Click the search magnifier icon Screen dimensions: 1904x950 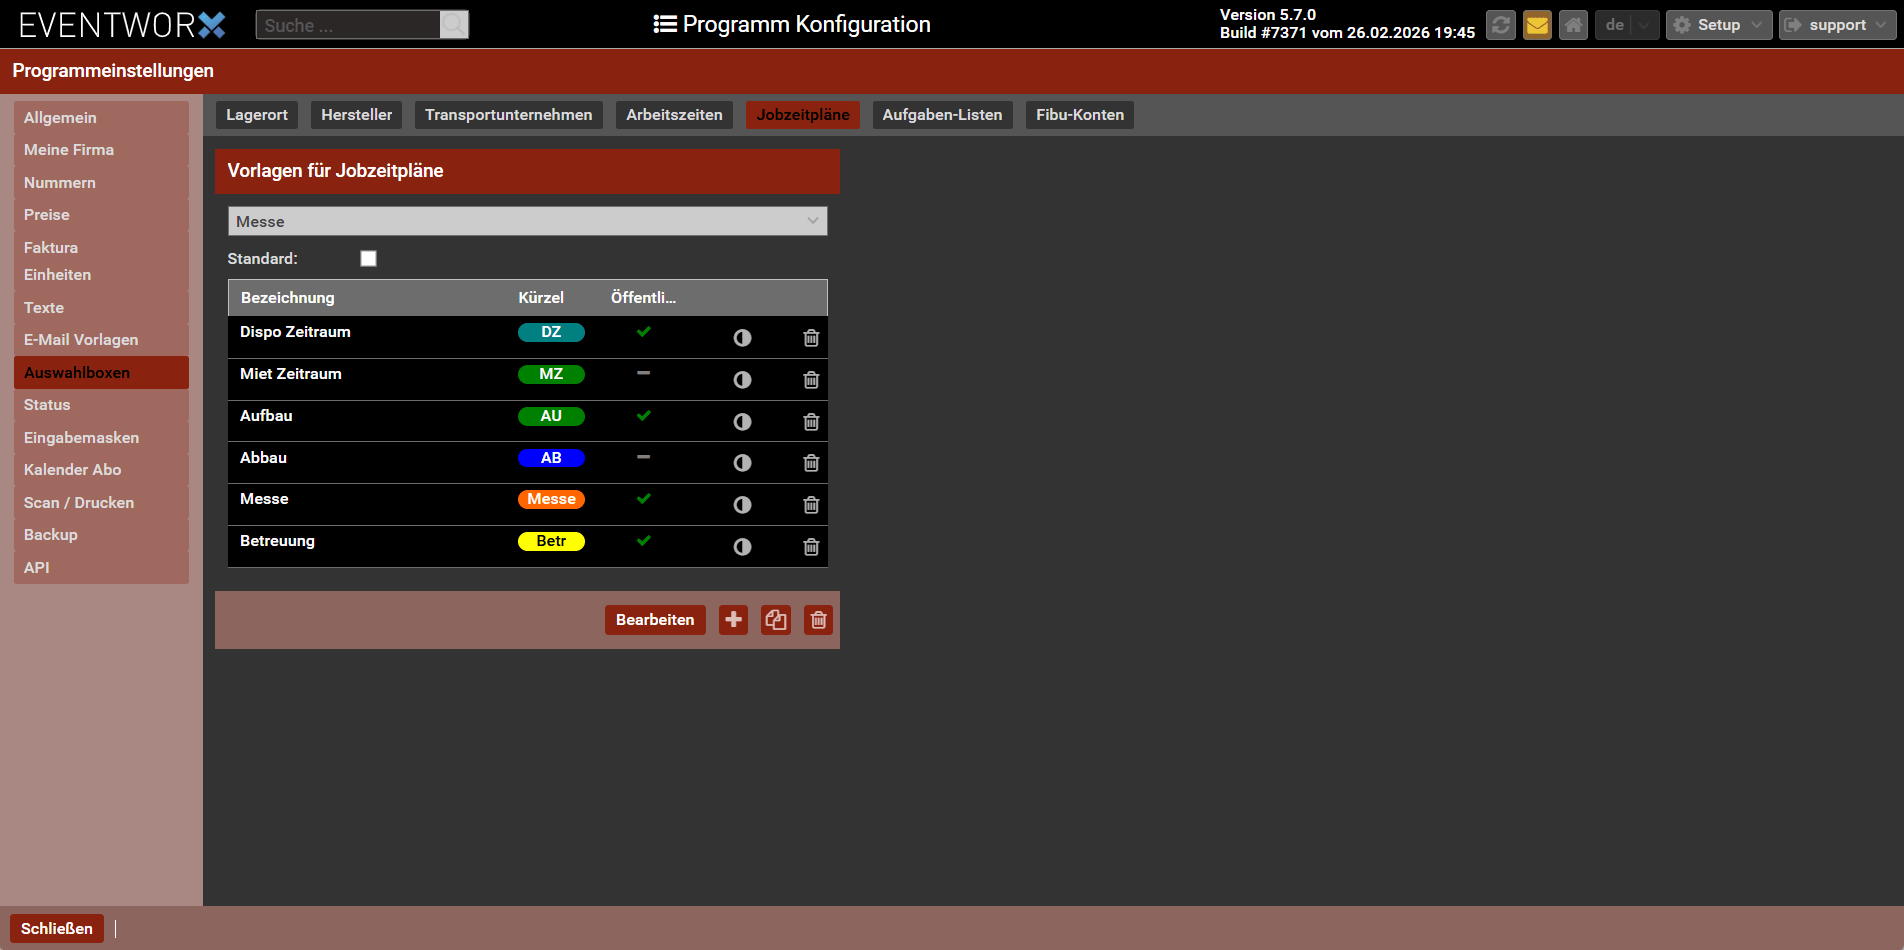tap(454, 25)
